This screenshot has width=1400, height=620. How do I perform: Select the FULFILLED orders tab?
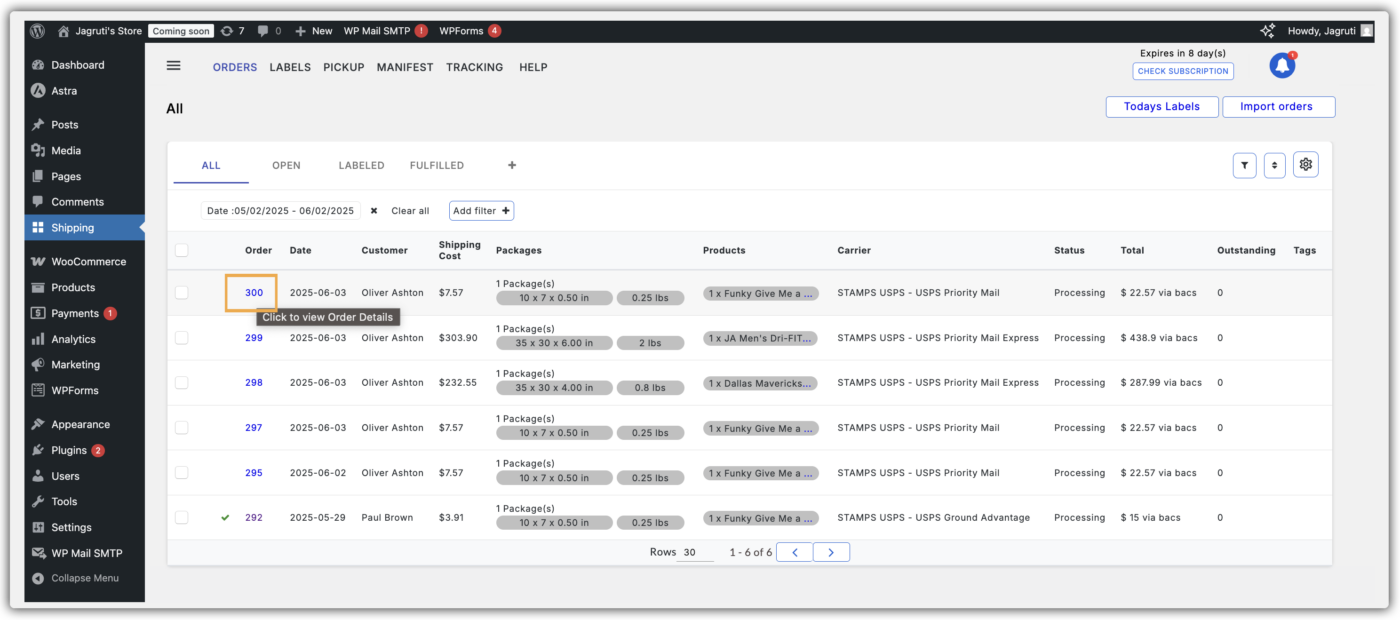pyautogui.click(x=437, y=165)
